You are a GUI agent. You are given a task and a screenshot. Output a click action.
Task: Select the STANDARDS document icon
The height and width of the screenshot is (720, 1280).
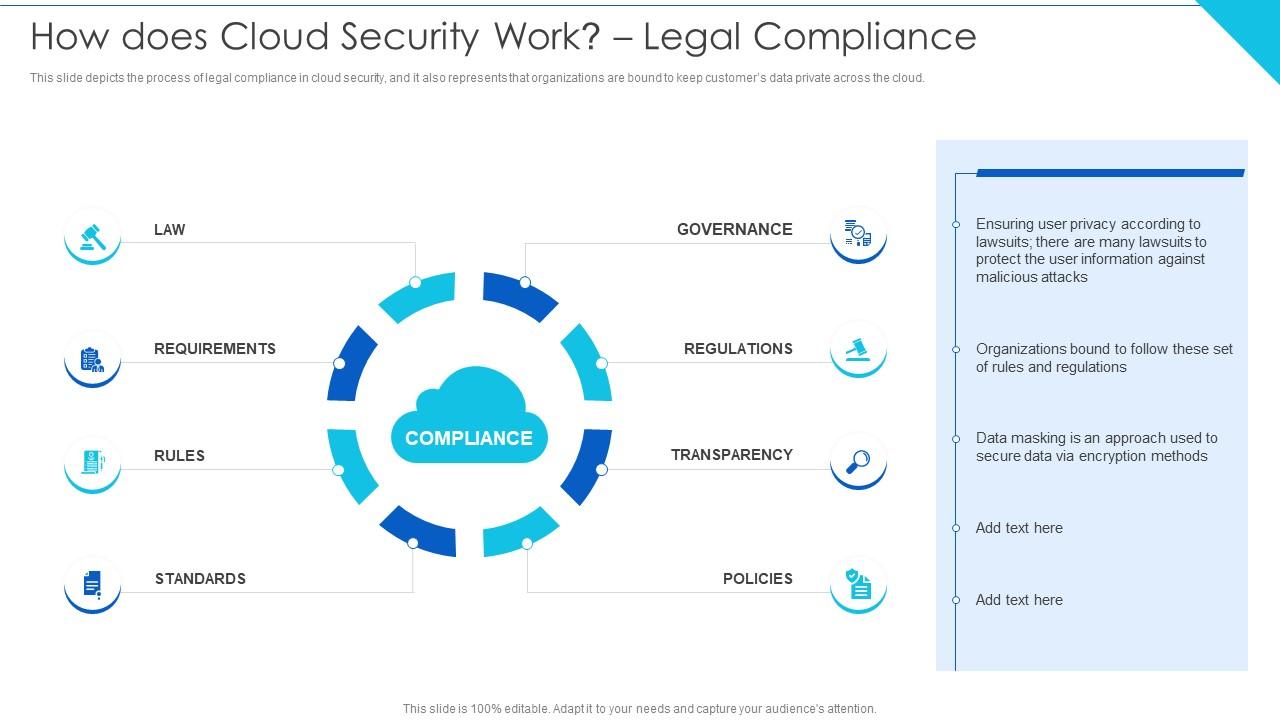pos(92,585)
